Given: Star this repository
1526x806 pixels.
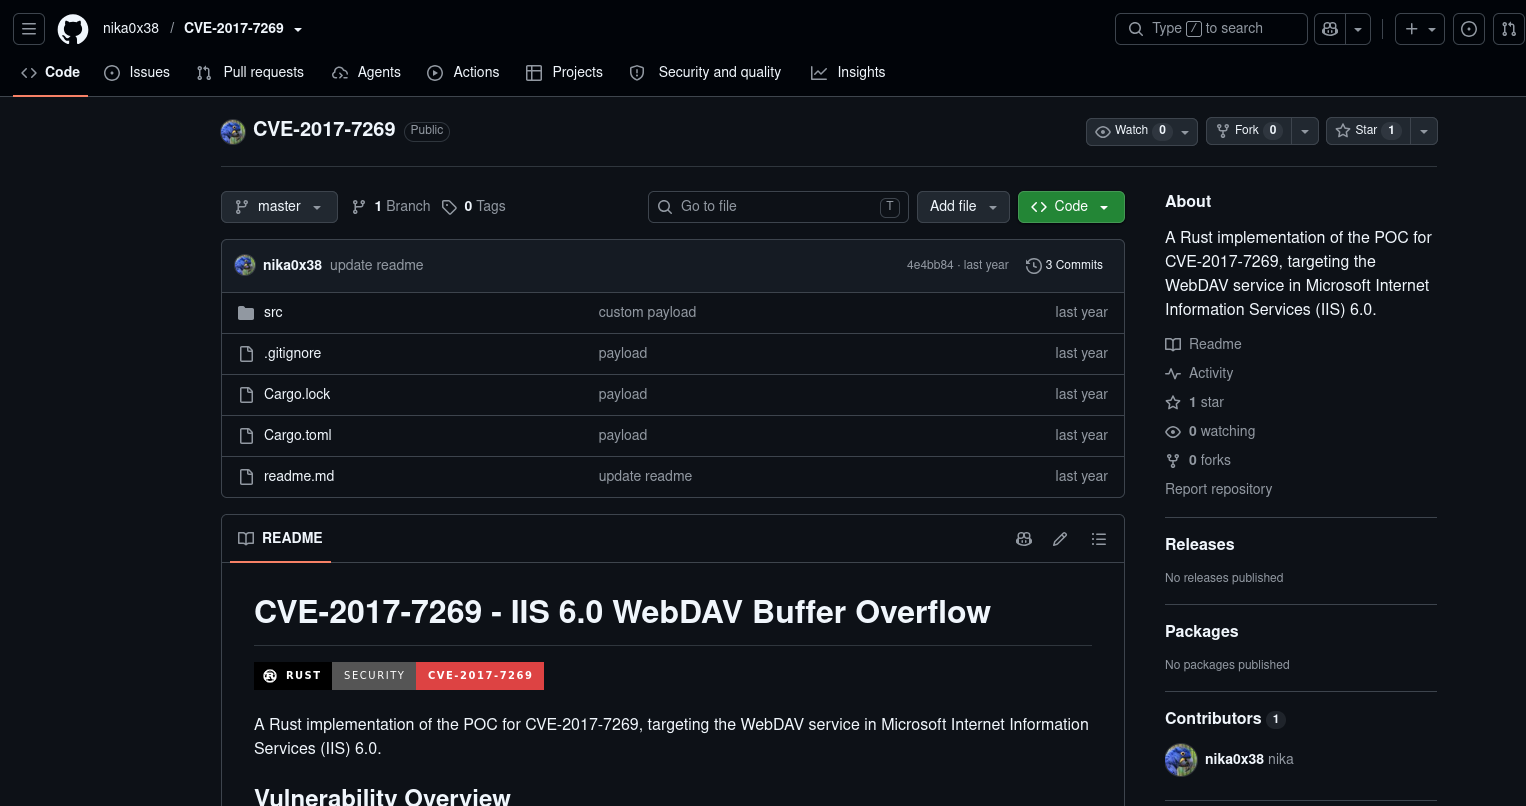Looking at the screenshot, I should [1368, 131].
